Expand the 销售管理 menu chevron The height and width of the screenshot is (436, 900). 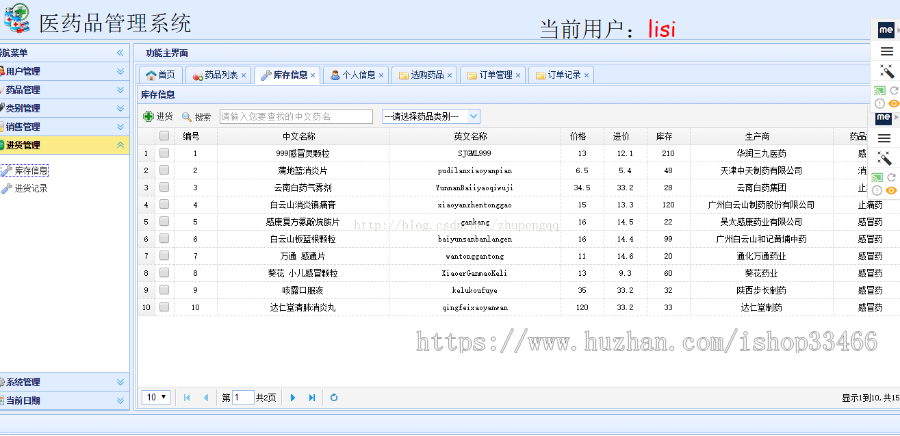point(120,127)
